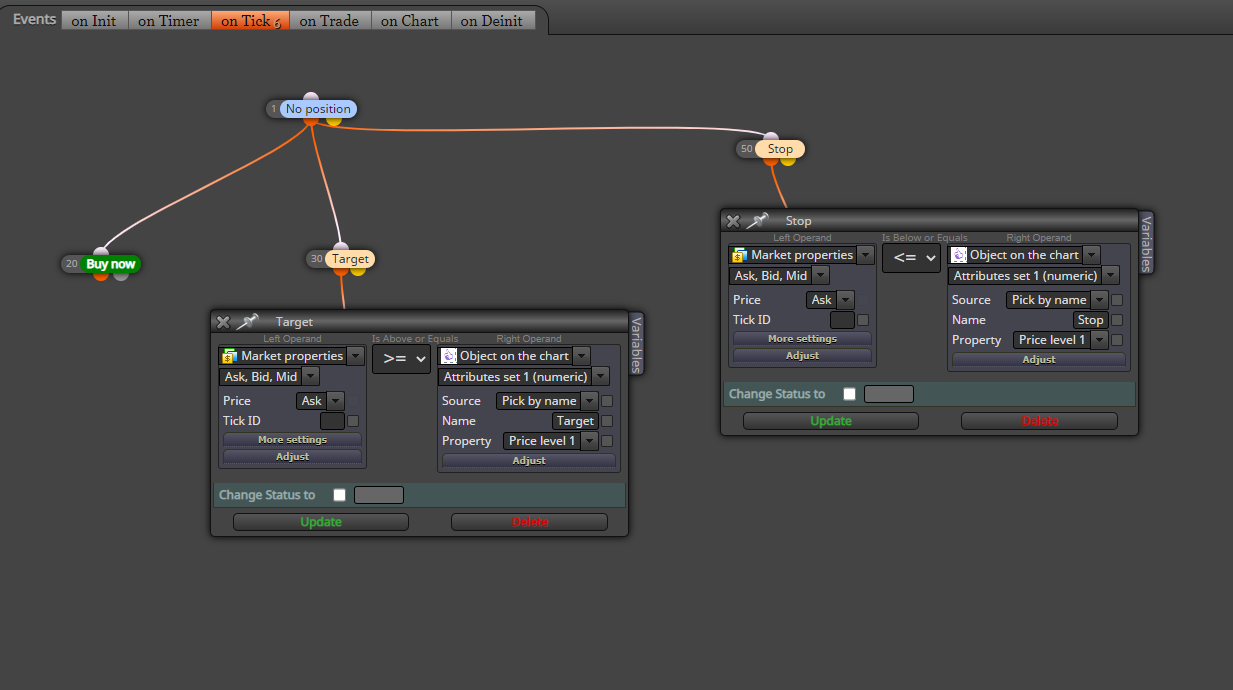Open the Variables side tab on Target panel
Viewport: 1233px width, 690px height.
tap(637, 343)
